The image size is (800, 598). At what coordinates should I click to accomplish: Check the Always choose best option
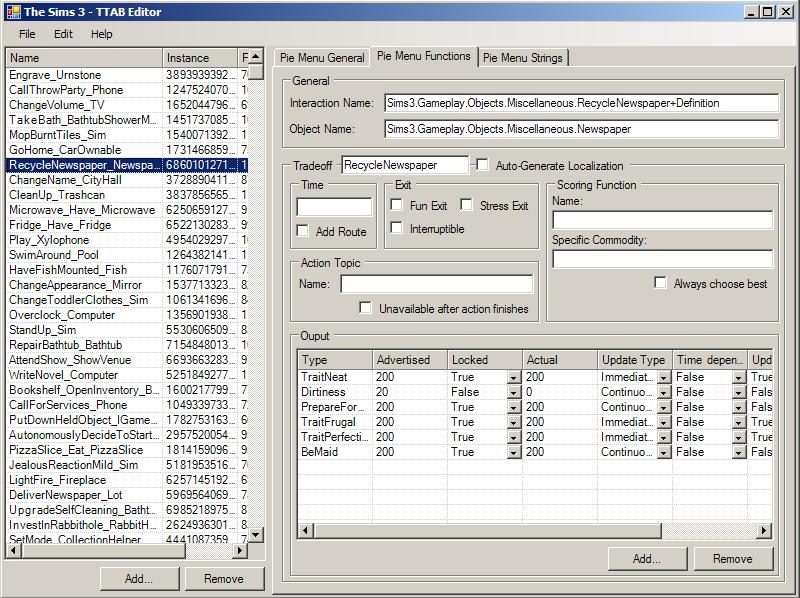[660, 283]
